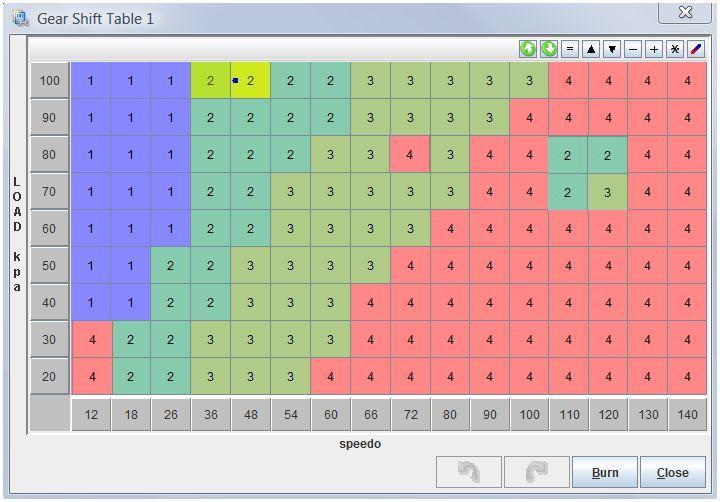
Task: Click the Close button
Action: (x=673, y=472)
